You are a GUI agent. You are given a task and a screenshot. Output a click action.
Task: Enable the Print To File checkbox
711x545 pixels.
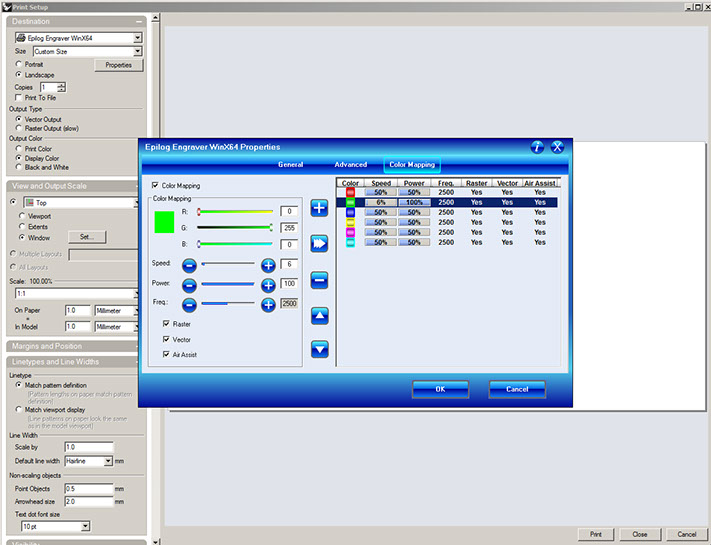pos(19,97)
